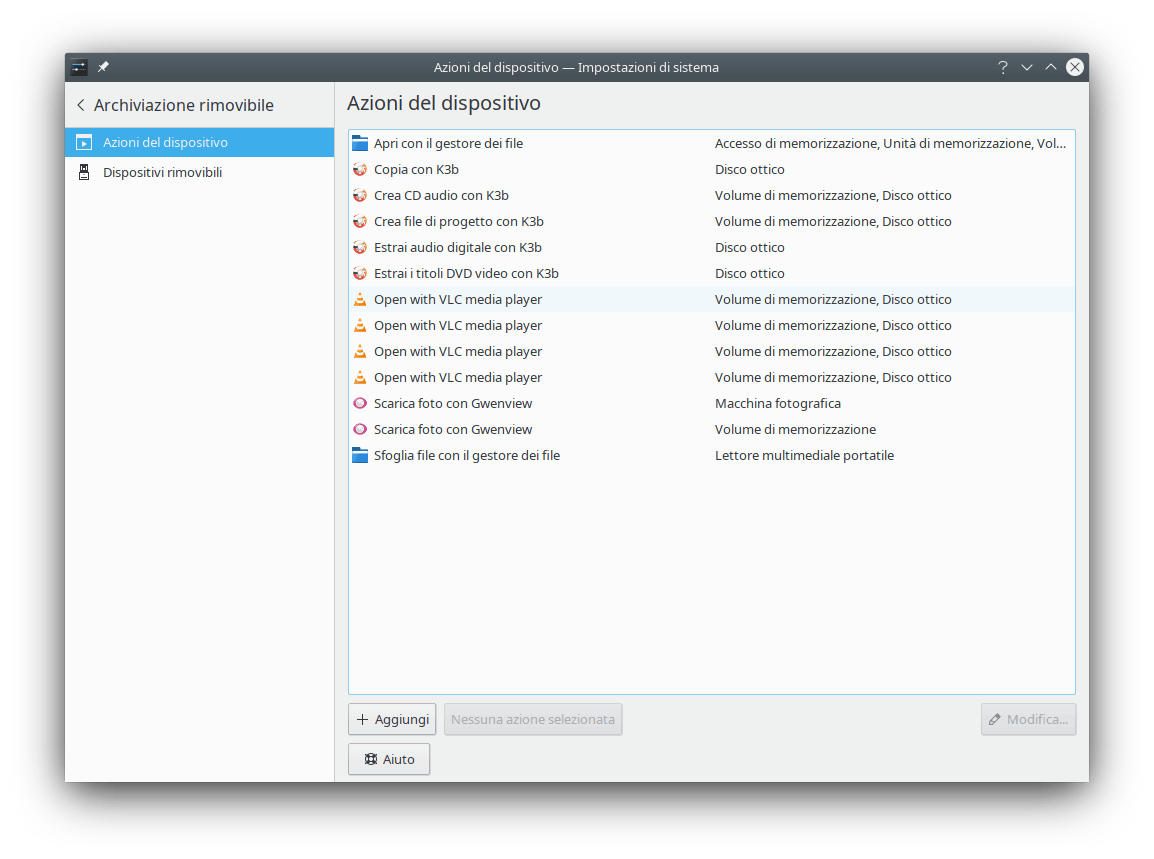Click the Gwenview icon for the 'Macchina fotografica' row
Screen dimensions: 1154x859
360,404
